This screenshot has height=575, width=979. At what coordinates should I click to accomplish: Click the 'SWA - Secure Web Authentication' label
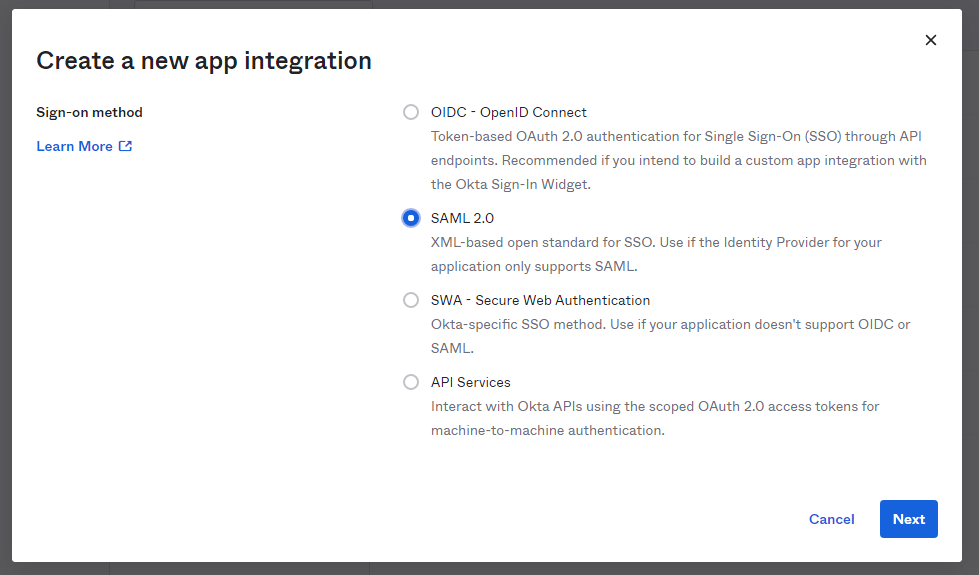click(540, 300)
